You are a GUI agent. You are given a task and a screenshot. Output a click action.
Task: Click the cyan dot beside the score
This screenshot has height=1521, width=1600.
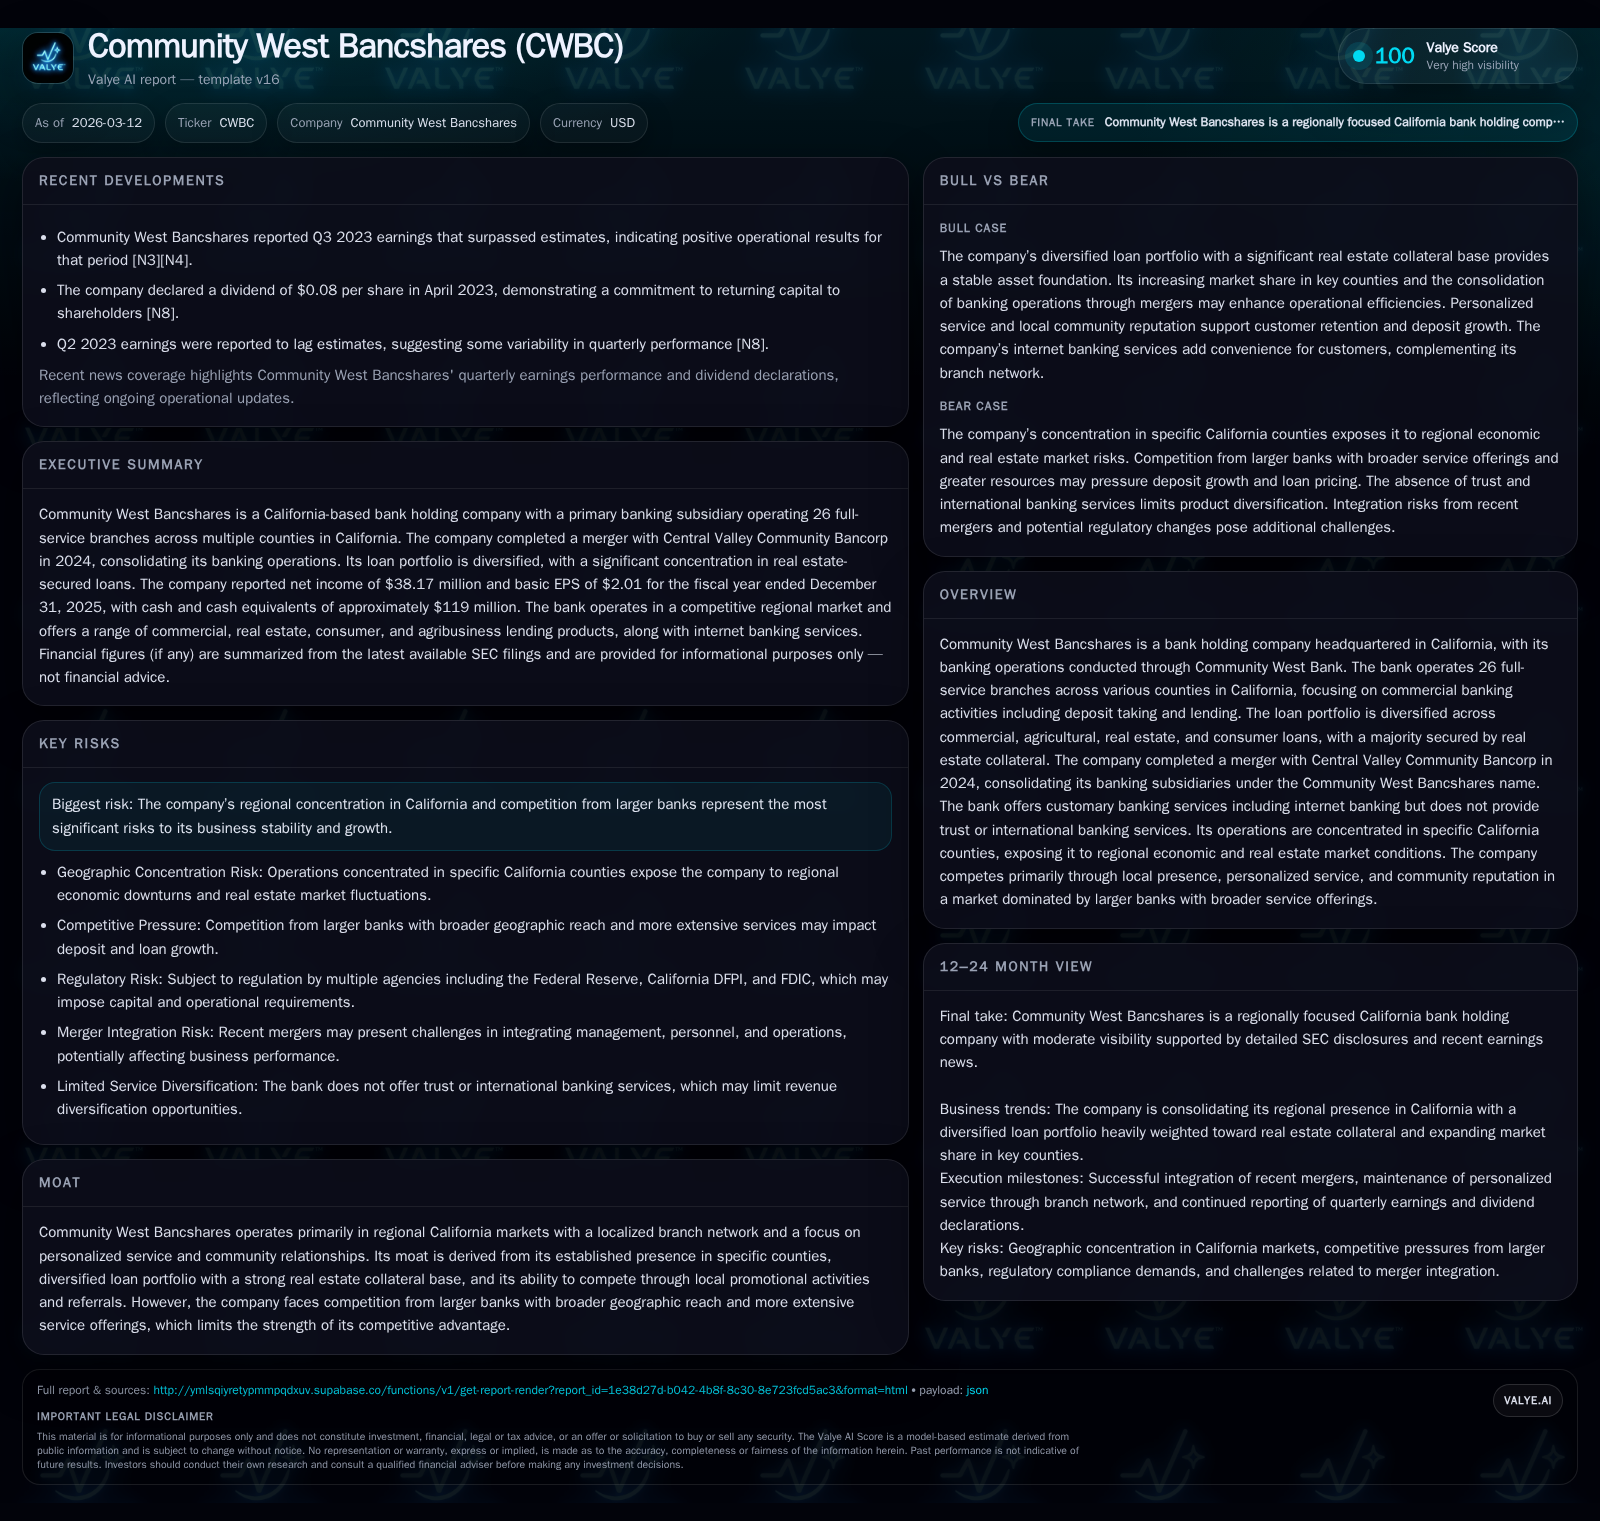tap(1359, 56)
